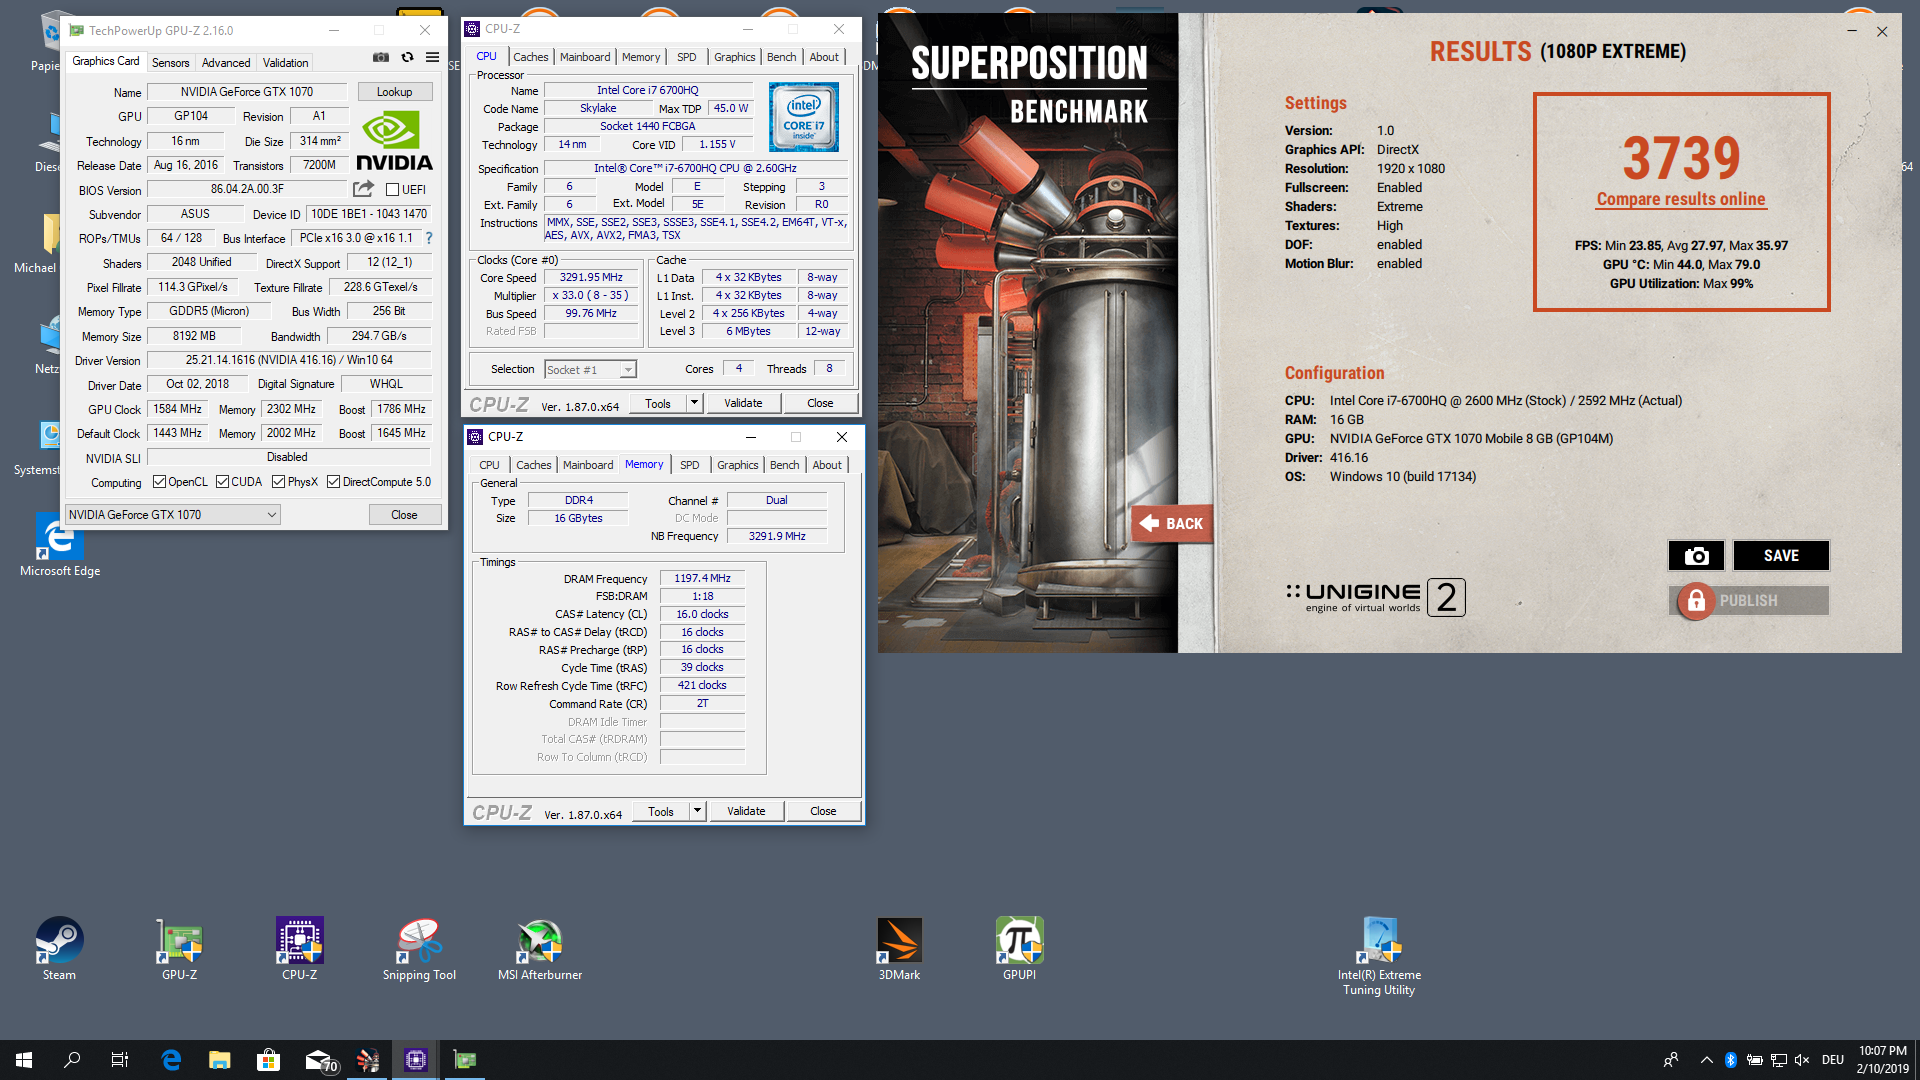
Task: Open 3DMark desktop shortcut
Action: [899, 950]
